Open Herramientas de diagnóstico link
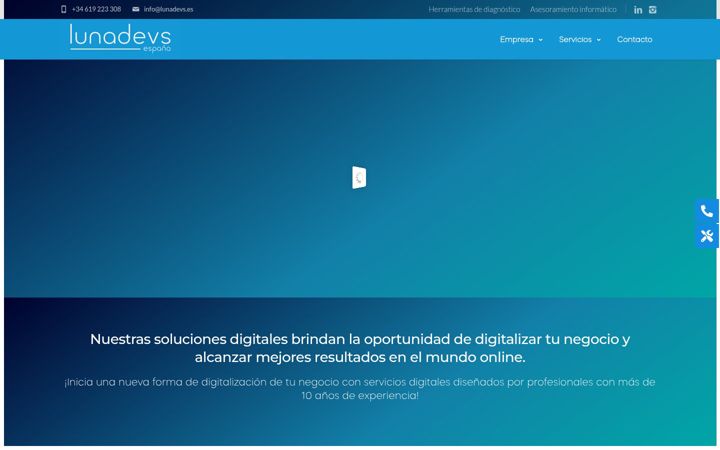 (x=474, y=9)
